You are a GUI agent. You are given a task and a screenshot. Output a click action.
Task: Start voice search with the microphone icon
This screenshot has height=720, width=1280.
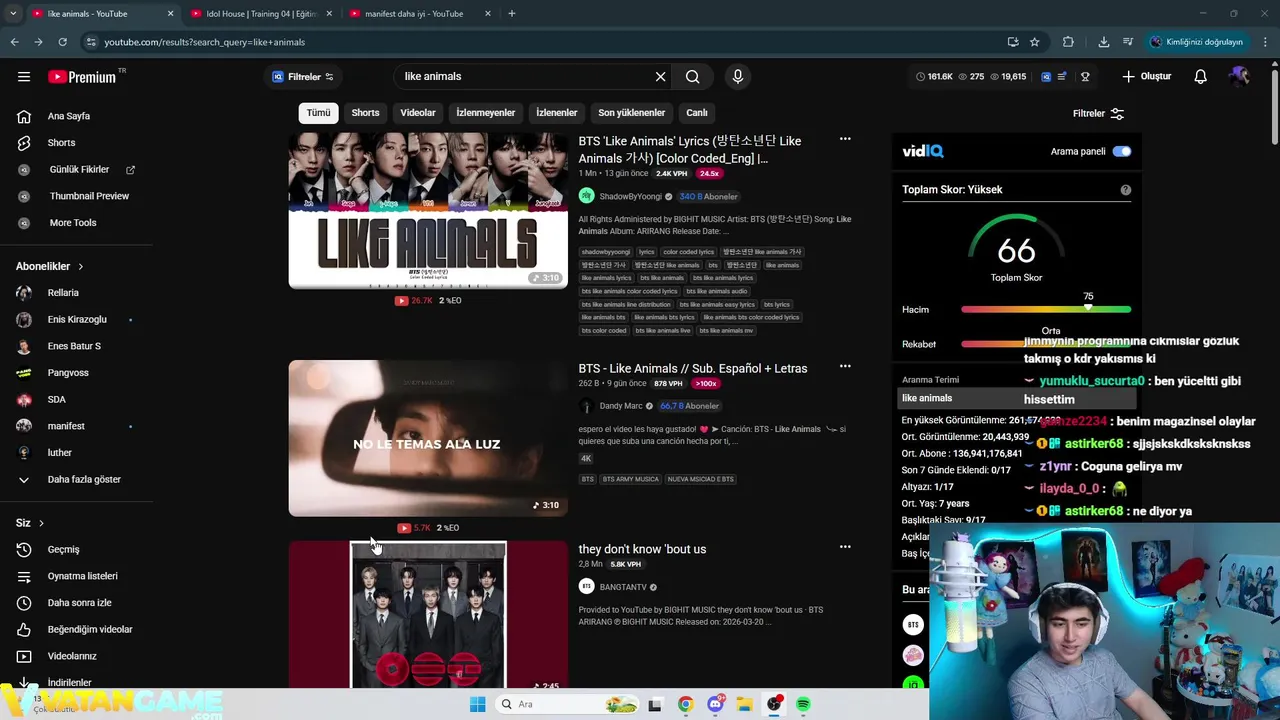[x=738, y=77]
